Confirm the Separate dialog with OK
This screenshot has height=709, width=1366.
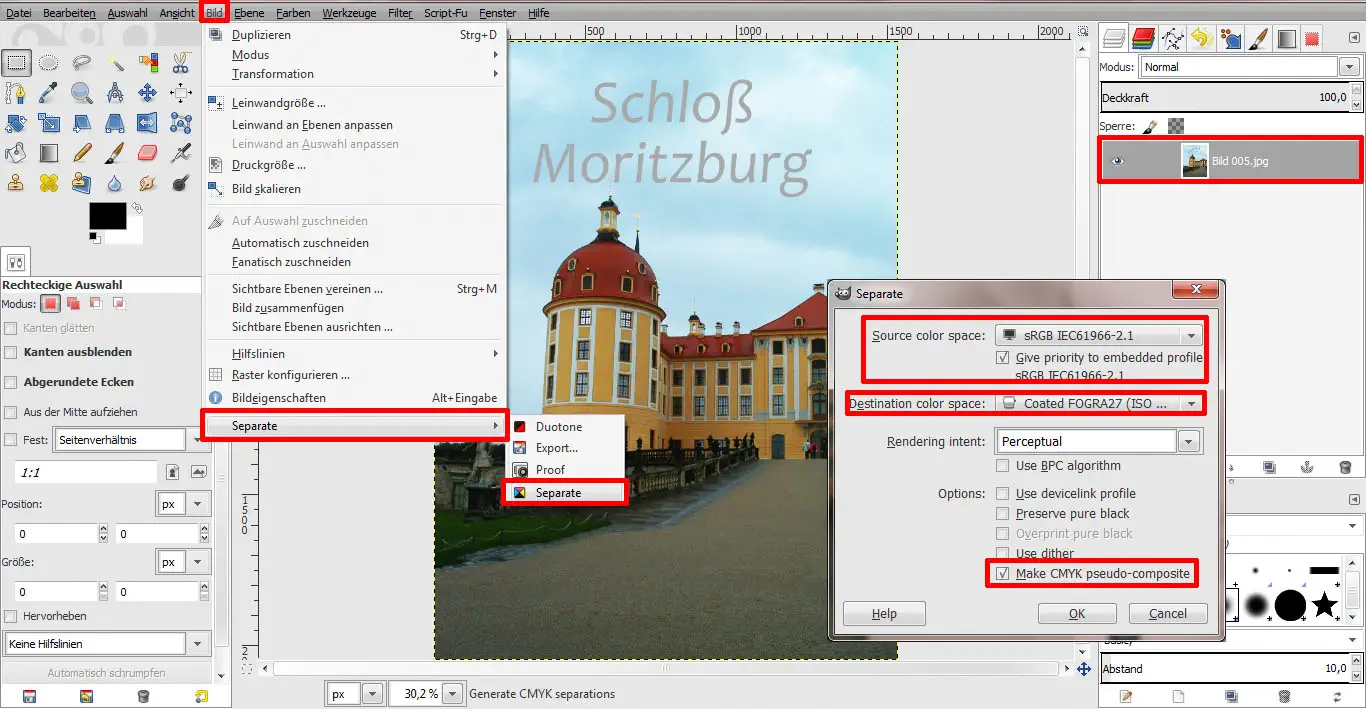[x=1076, y=614]
